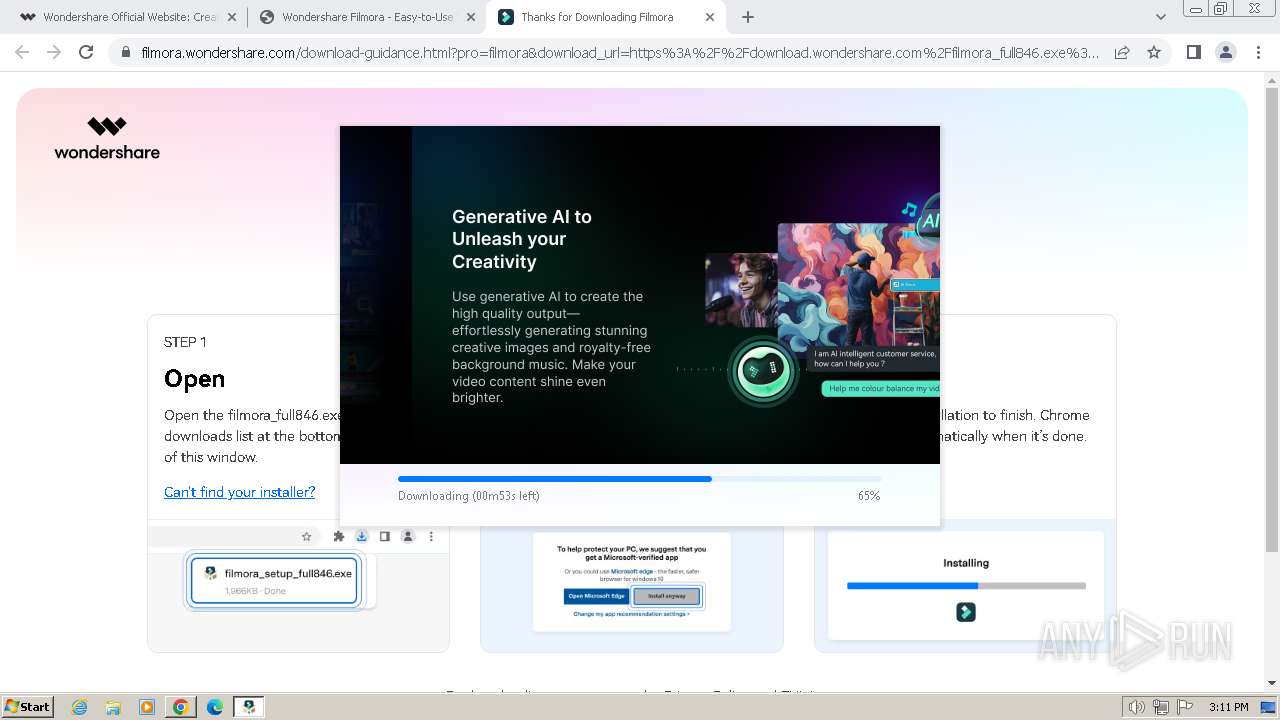This screenshot has width=1280, height=720.
Task: Click the Generative AI promo heading
Action: pyautogui.click(x=522, y=239)
